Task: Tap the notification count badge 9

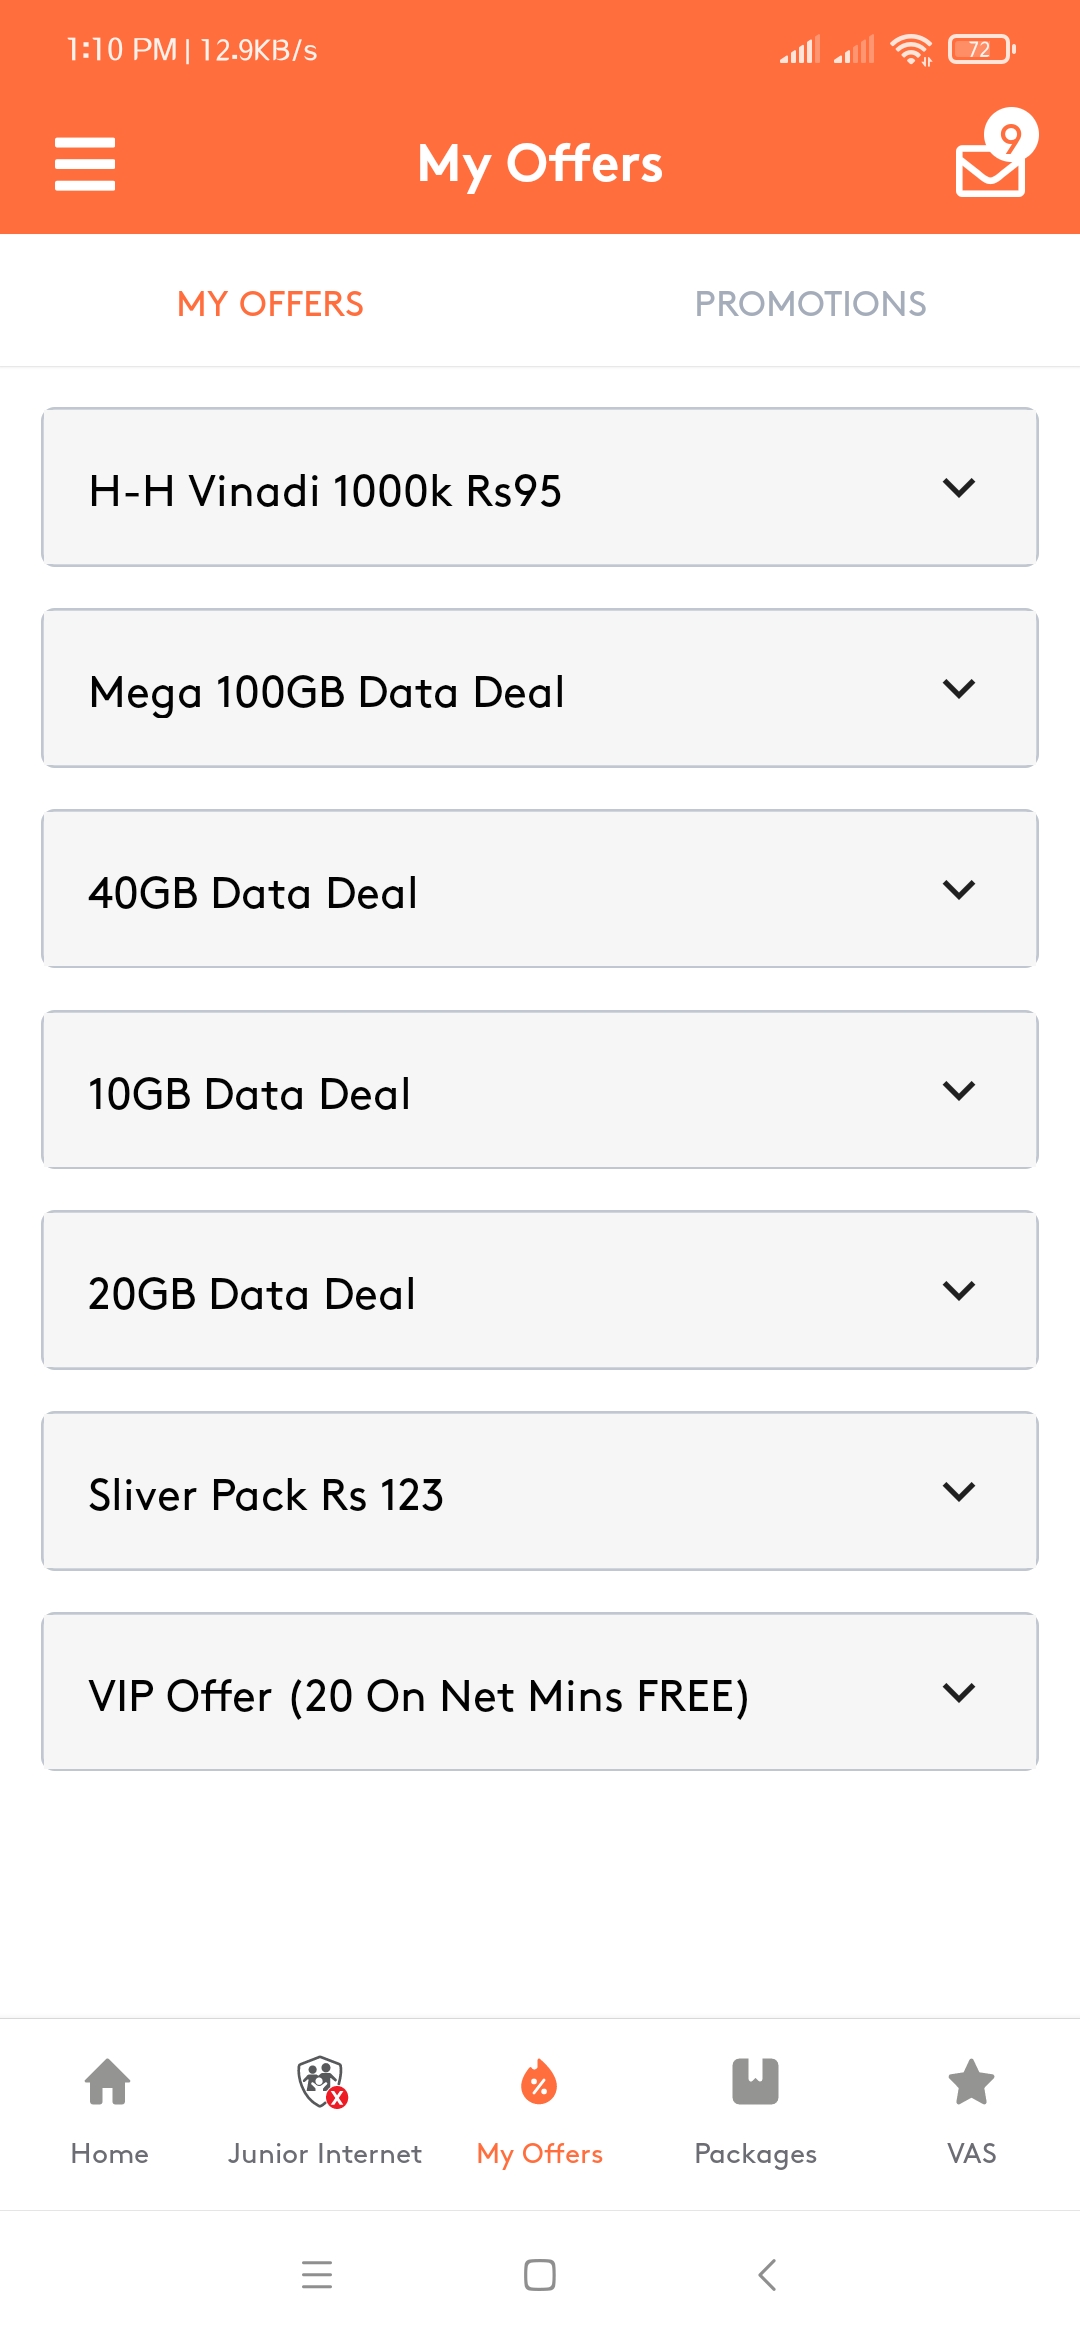Action: click(x=1011, y=136)
